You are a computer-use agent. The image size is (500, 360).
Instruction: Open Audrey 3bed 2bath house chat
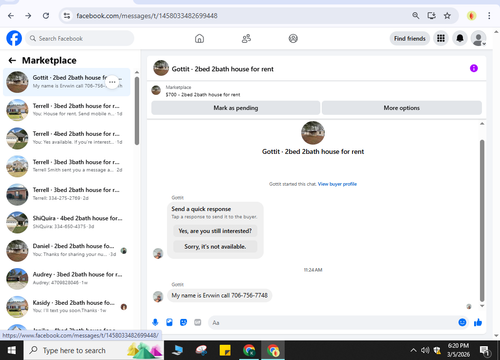click(x=67, y=278)
